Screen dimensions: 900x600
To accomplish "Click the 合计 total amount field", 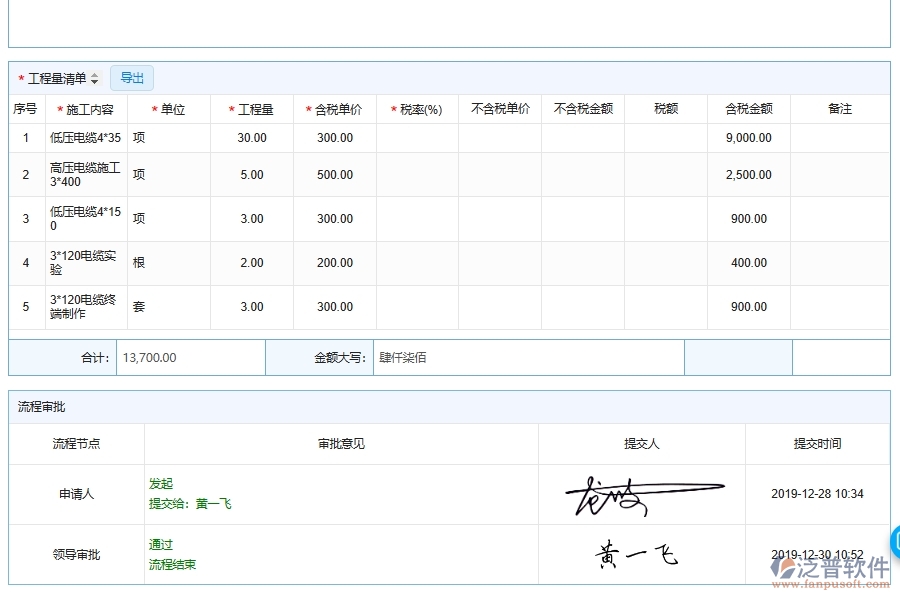I will (x=190, y=357).
